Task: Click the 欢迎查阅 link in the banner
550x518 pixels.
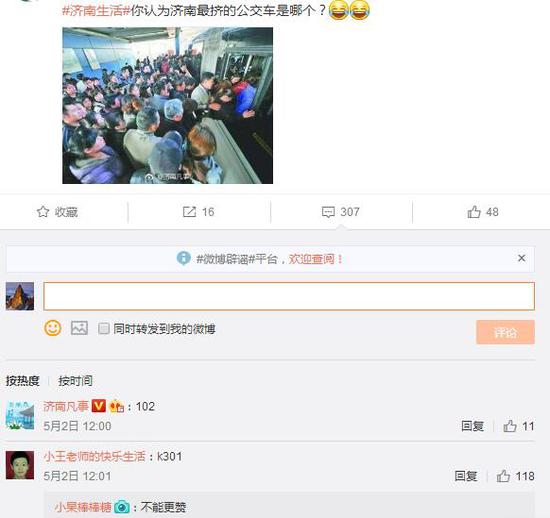Action: pyautogui.click(x=315, y=259)
